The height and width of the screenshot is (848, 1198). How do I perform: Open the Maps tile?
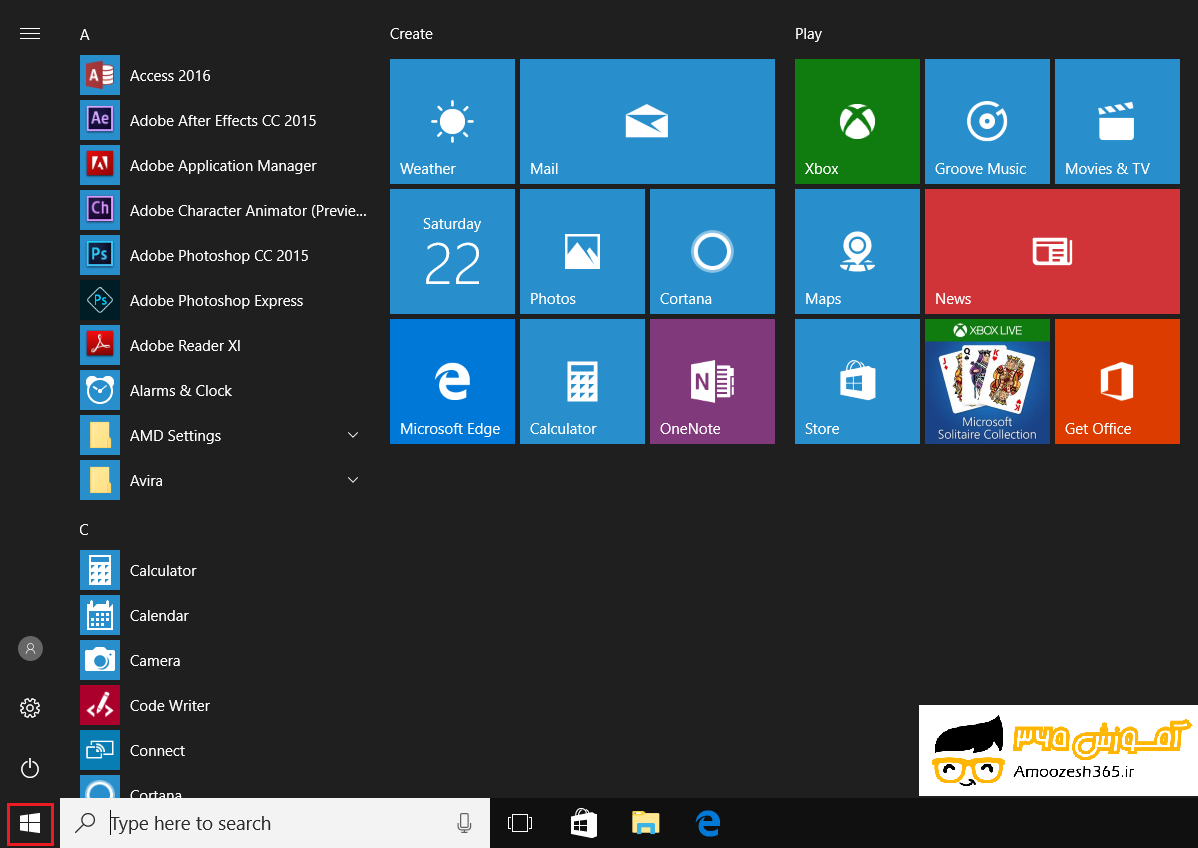(x=857, y=251)
